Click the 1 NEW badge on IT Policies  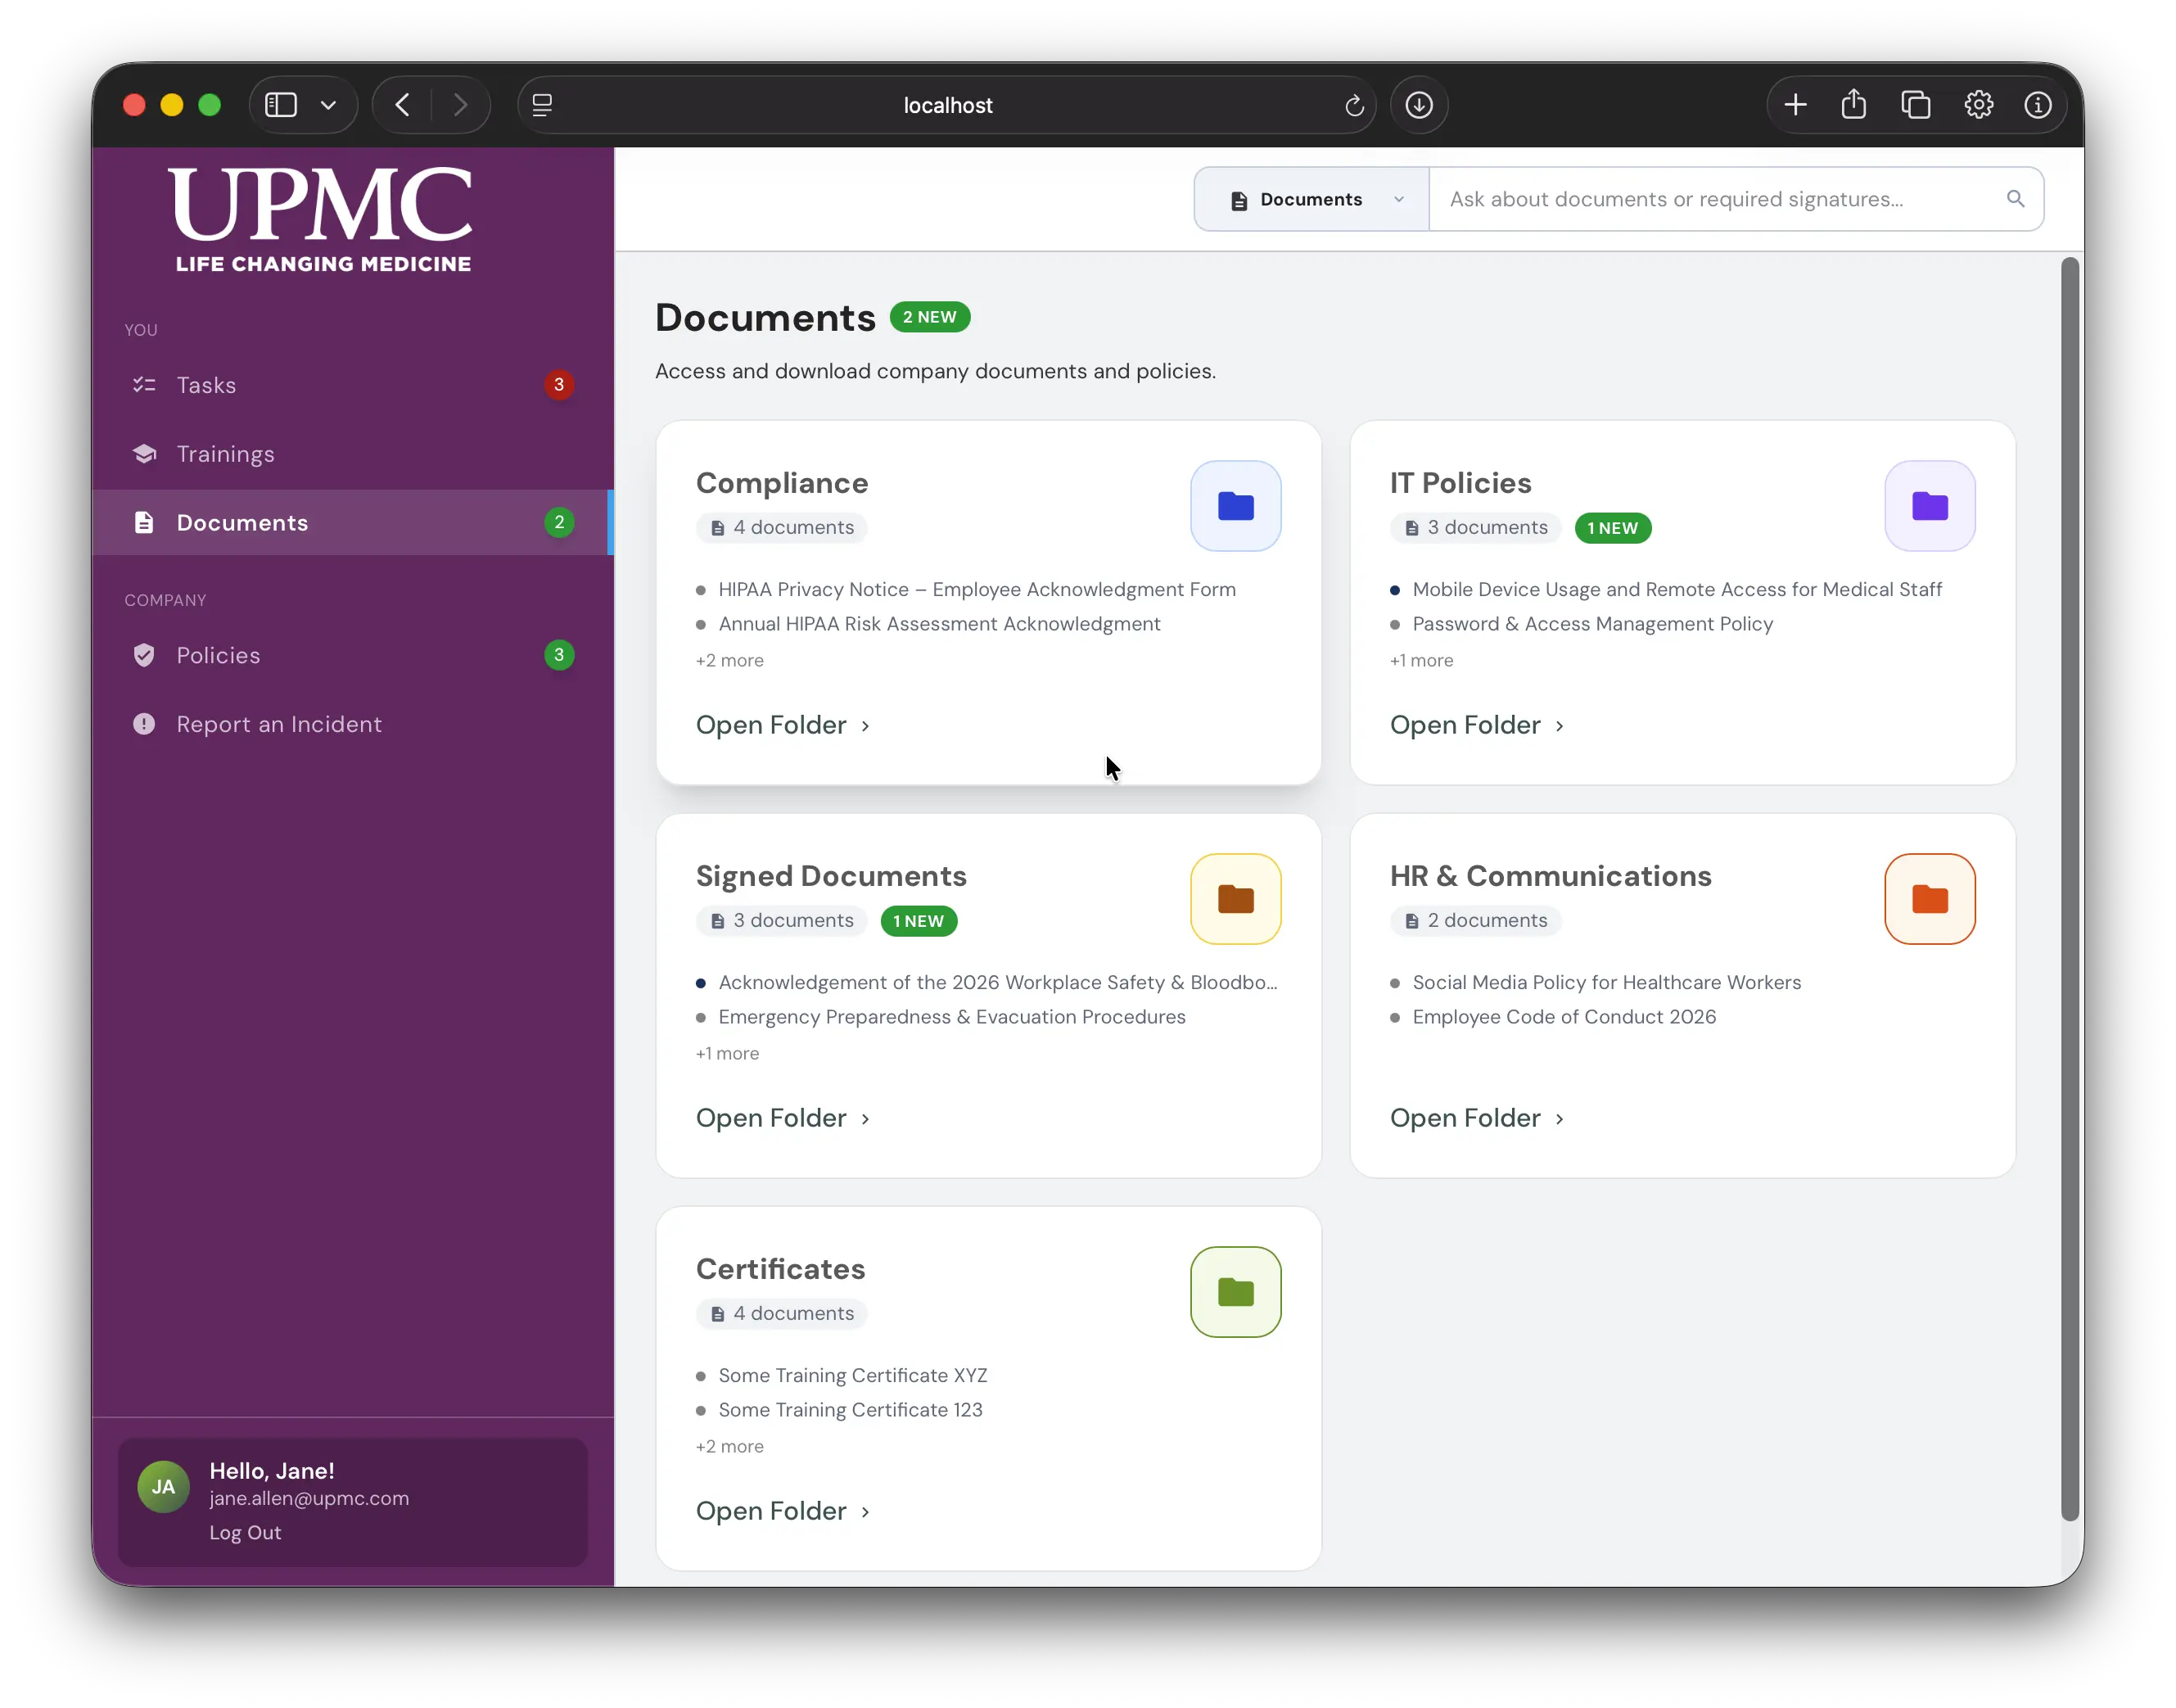coord(1612,528)
